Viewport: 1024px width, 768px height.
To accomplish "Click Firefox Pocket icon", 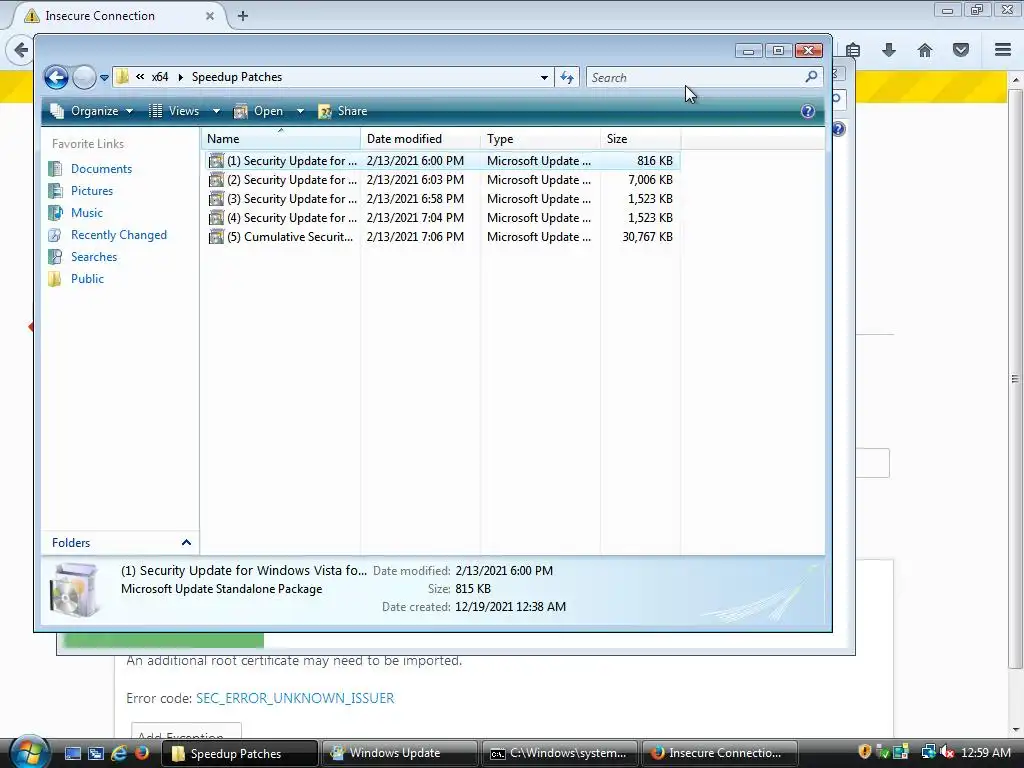I will coord(961,50).
